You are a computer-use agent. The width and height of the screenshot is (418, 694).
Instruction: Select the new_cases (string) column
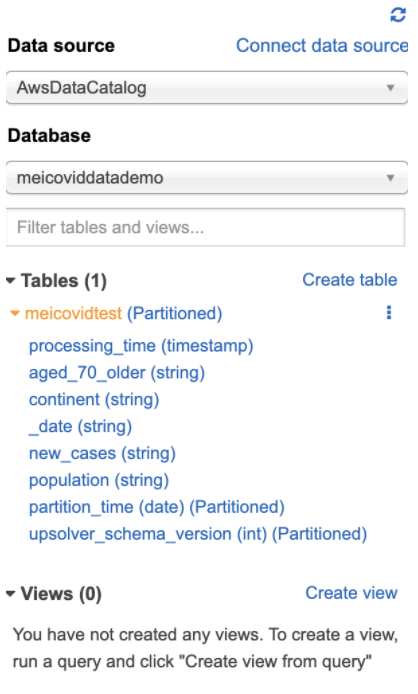(102, 454)
